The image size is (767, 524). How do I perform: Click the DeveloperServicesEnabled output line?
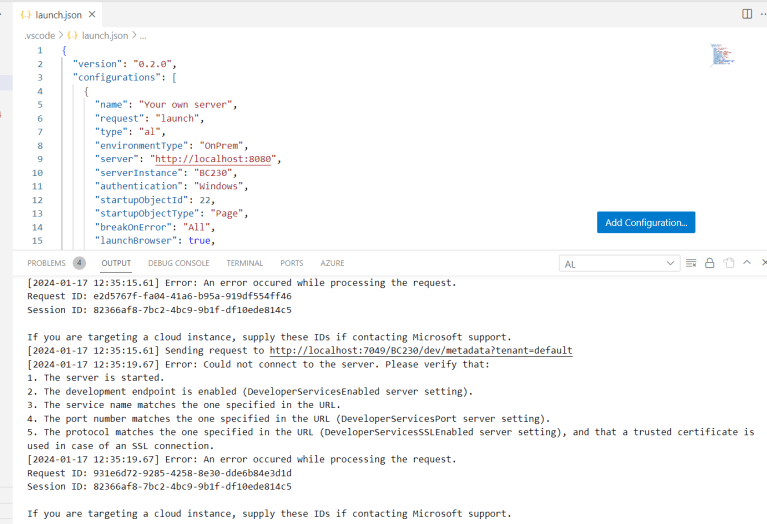250,391
